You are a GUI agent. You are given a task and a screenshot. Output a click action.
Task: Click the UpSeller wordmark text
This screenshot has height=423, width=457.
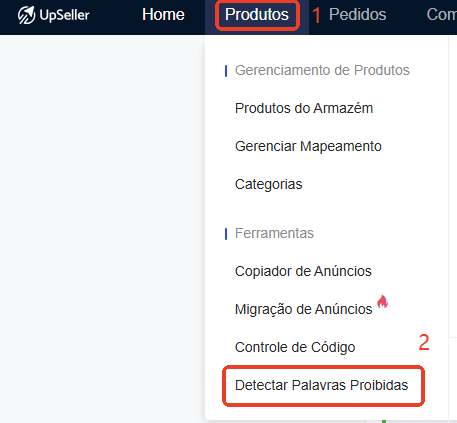pyautogui.click(x=64, y=15)
